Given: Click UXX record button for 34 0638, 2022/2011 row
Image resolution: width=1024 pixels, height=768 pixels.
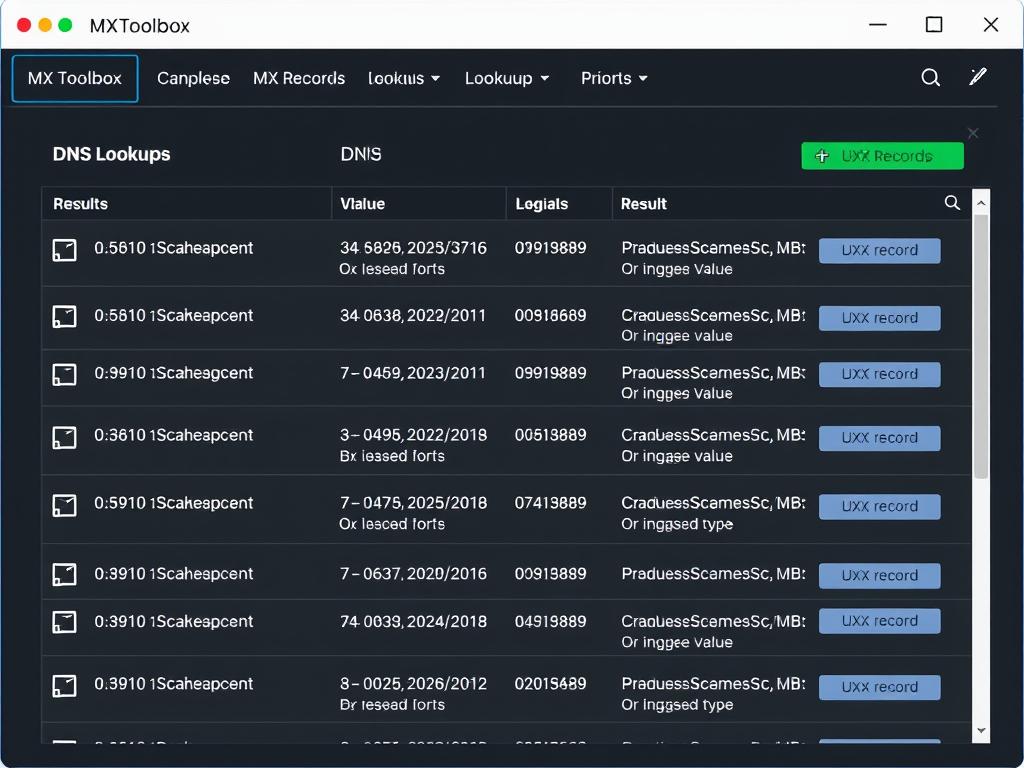Looking at the screenshot, I should [x=880, y=318].
